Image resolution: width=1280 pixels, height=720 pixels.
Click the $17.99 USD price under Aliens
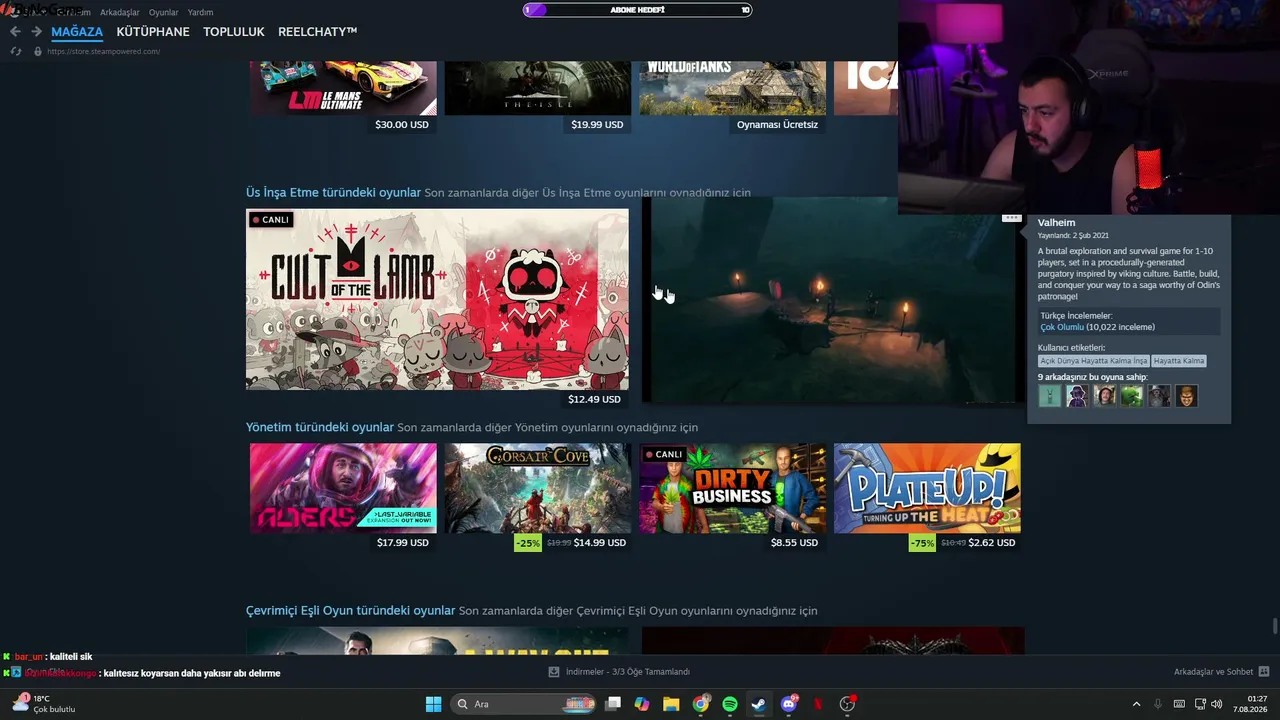tap(402, 543)
